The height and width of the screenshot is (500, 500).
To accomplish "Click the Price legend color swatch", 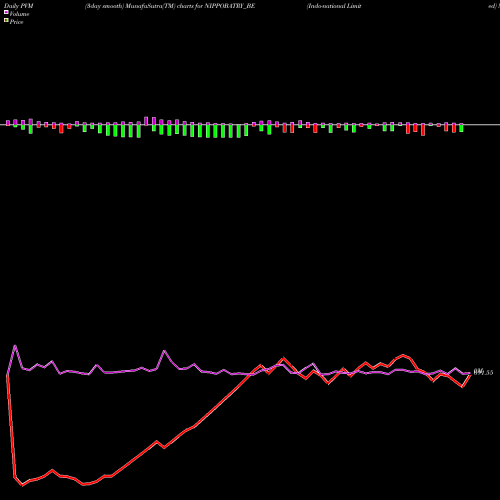I will [x=6, y=21].
